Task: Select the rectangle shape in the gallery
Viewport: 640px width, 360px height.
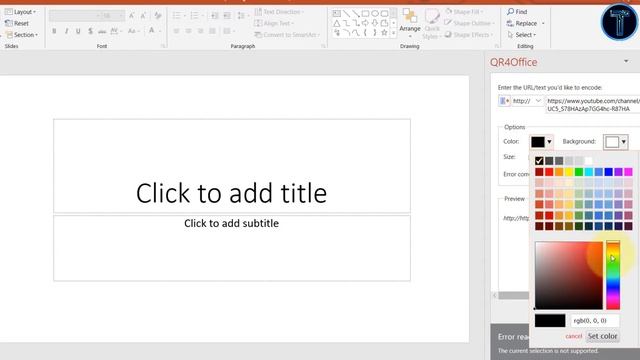Action: [365, 14]
